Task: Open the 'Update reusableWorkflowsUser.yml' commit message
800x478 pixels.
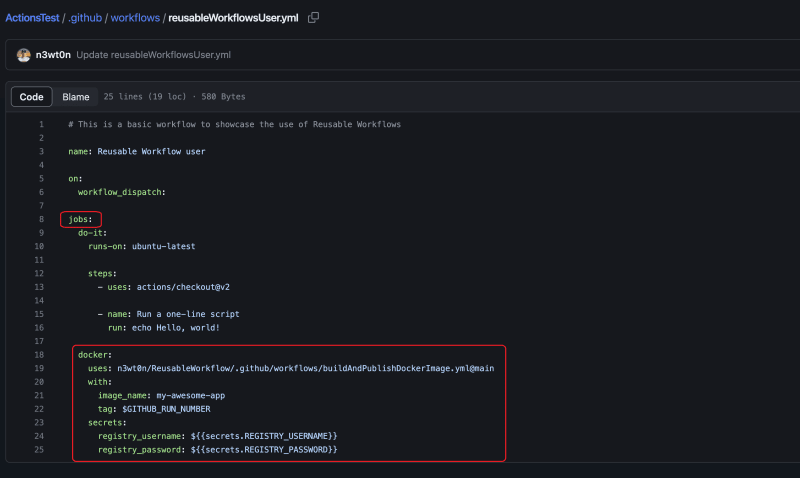Action: point(154,55)
